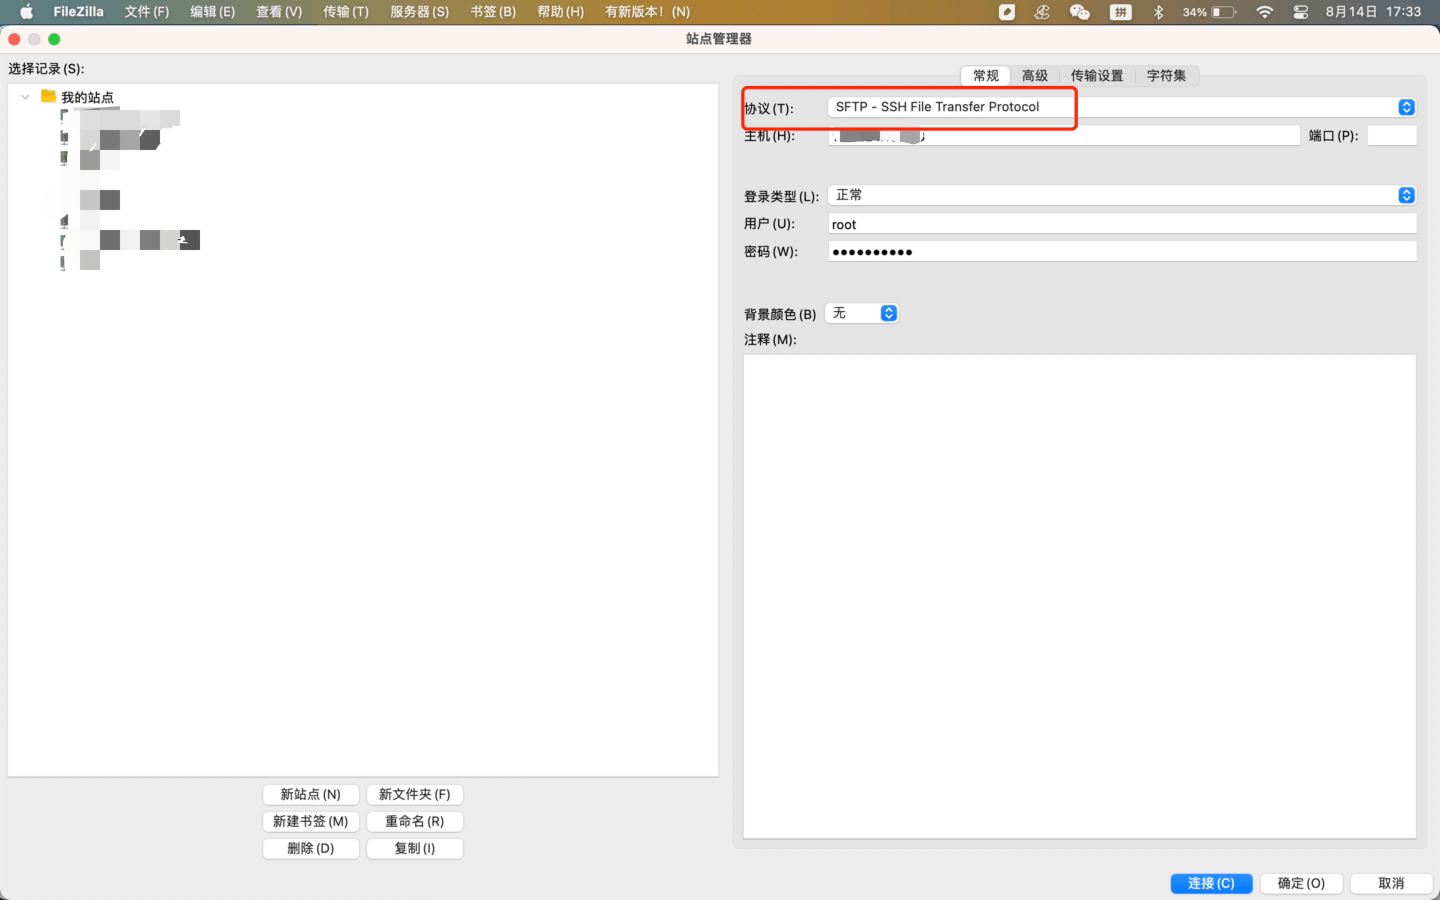Open the 书签 (B) menu
This screenshot has height=900, width=1440.
click(493, 12)
